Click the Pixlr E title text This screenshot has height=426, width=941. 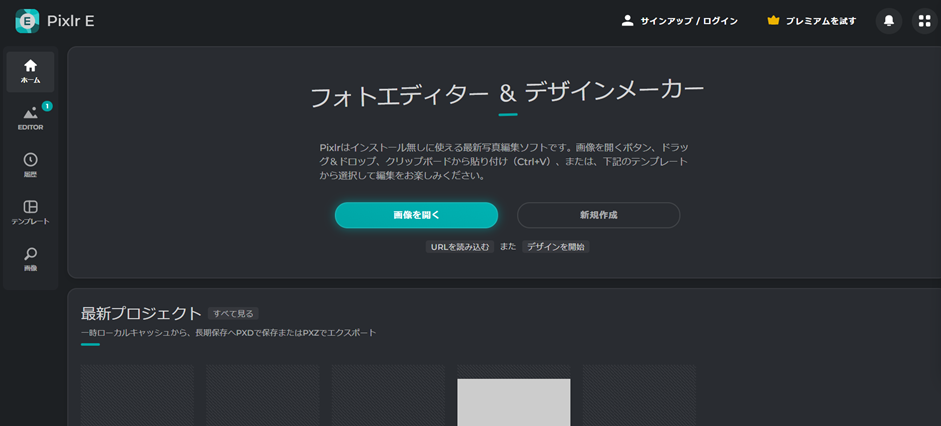[70, 21]
